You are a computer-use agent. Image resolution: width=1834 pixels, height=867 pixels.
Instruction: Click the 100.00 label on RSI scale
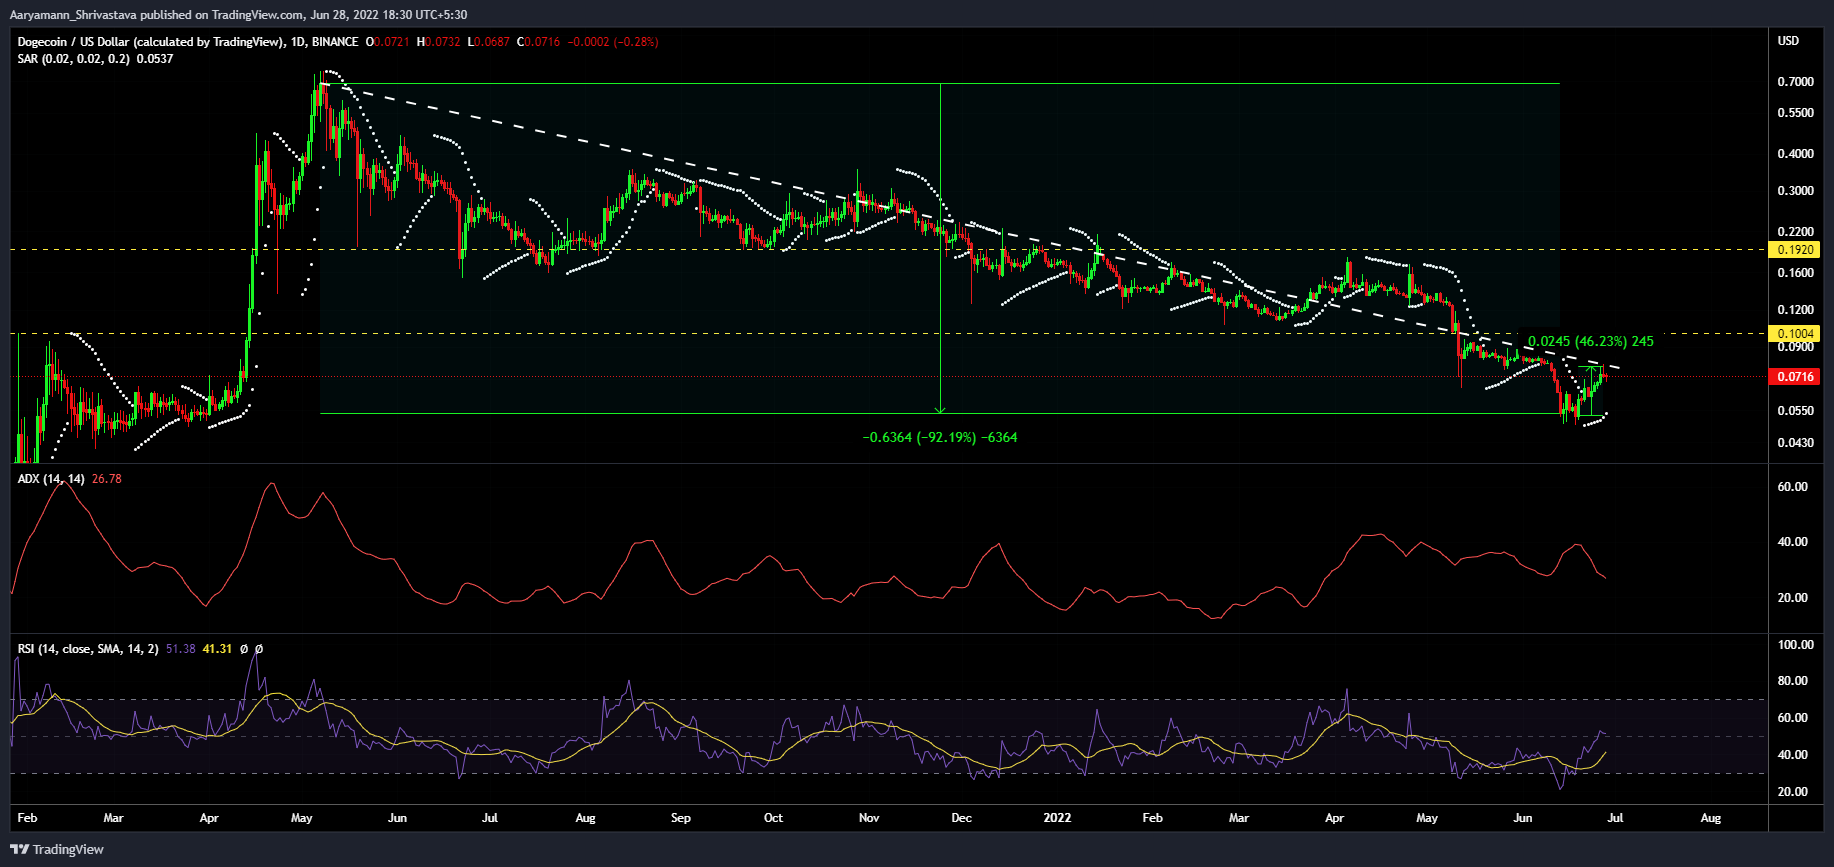click(1795, 645)
